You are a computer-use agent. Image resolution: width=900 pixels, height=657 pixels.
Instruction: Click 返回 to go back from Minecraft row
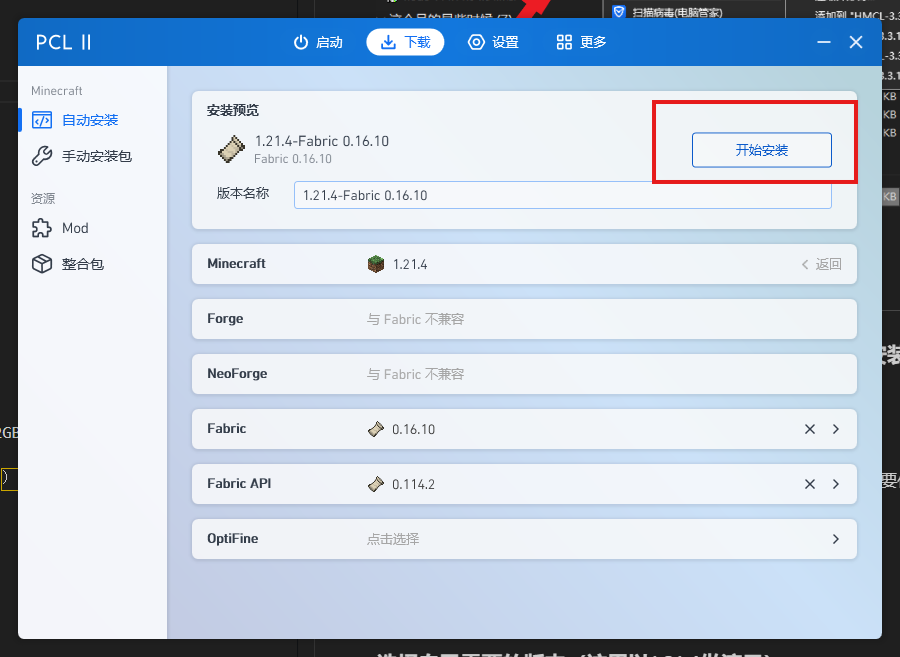[822, 265]
